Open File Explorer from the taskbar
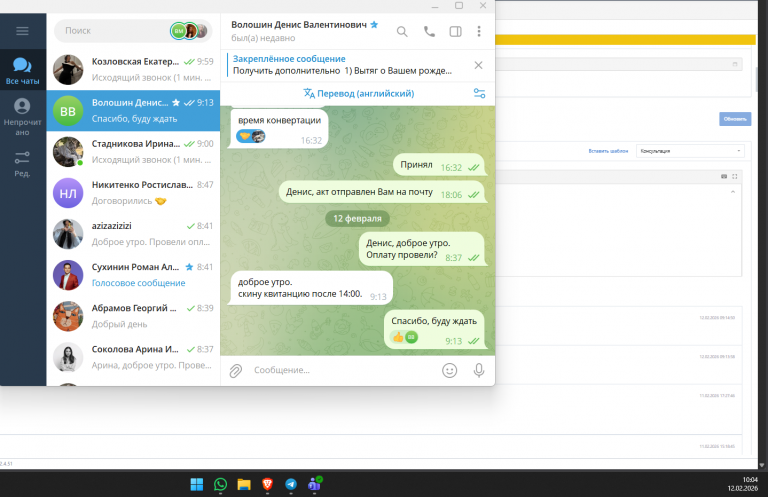768x497 pixels. point(244,484)
